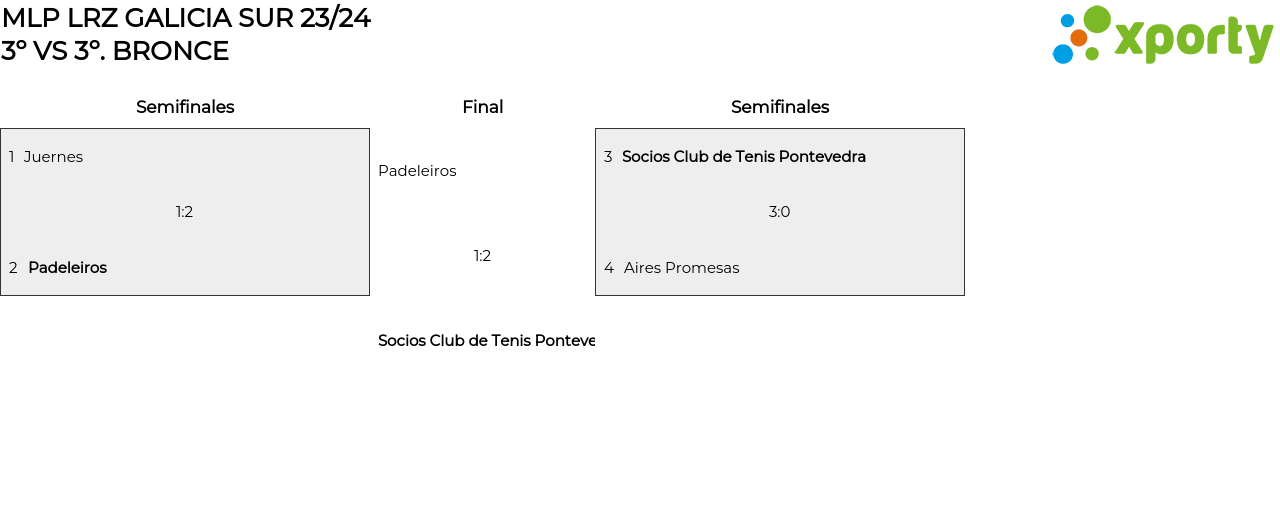The height and width of the screenshot is (514, 1280).
Task: Click the MLP LRZ Galicia Sur 23/24 title
Action: tap(186, 18)
